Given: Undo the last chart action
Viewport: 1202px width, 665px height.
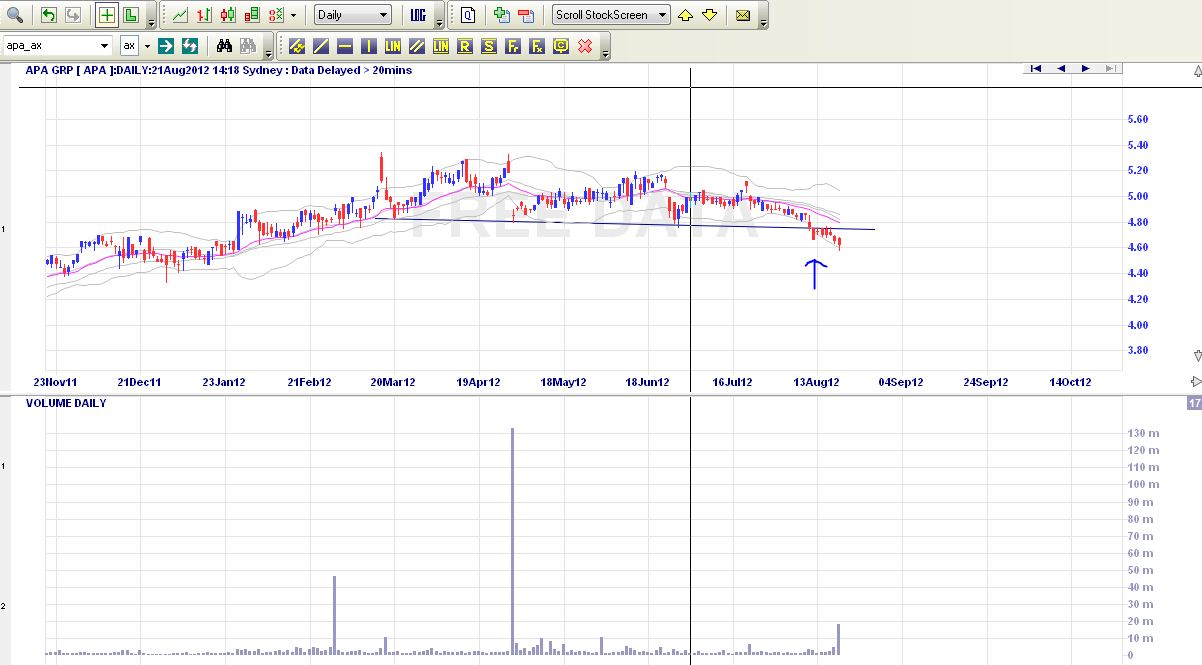Looking at the screenshot, I should pos(49,15).
